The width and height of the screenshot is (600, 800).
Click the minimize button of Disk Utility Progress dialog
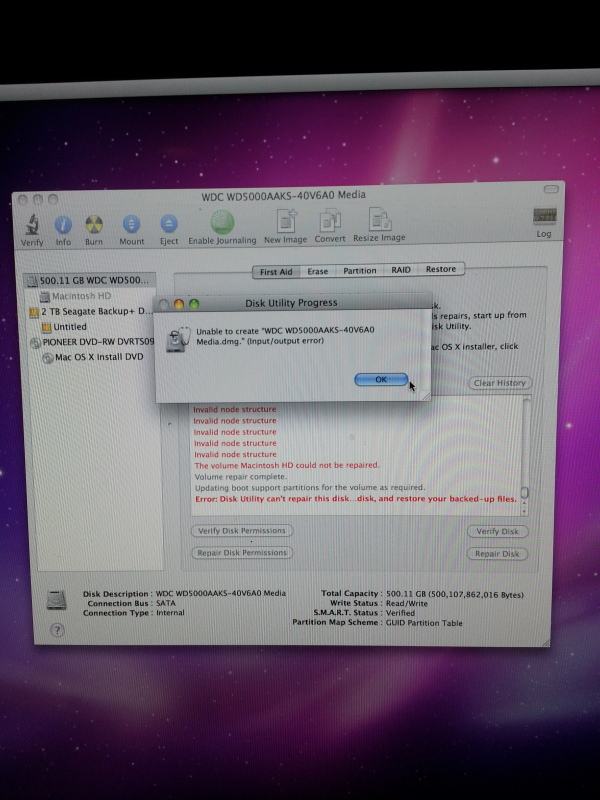tap(179, 304)
